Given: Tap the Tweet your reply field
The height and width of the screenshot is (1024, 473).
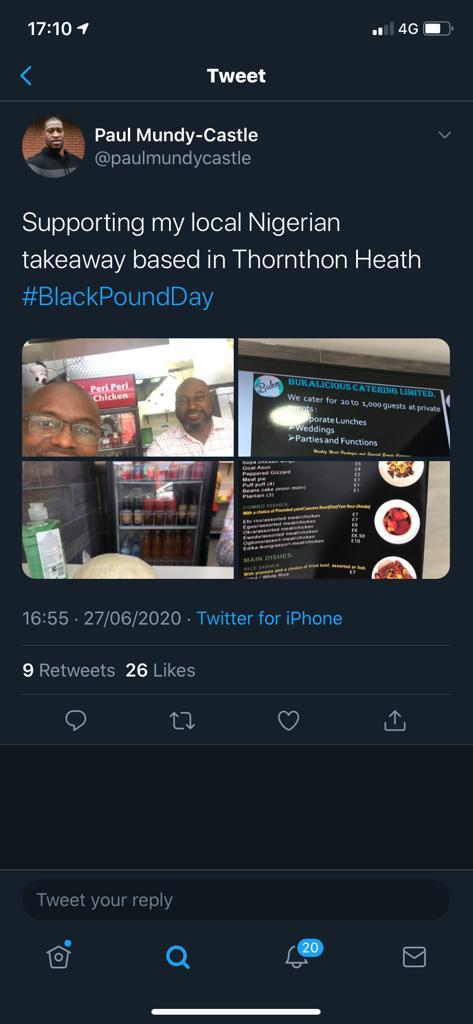Looking at the screenshot, I should pyautogui.click(x=236, y=900).
